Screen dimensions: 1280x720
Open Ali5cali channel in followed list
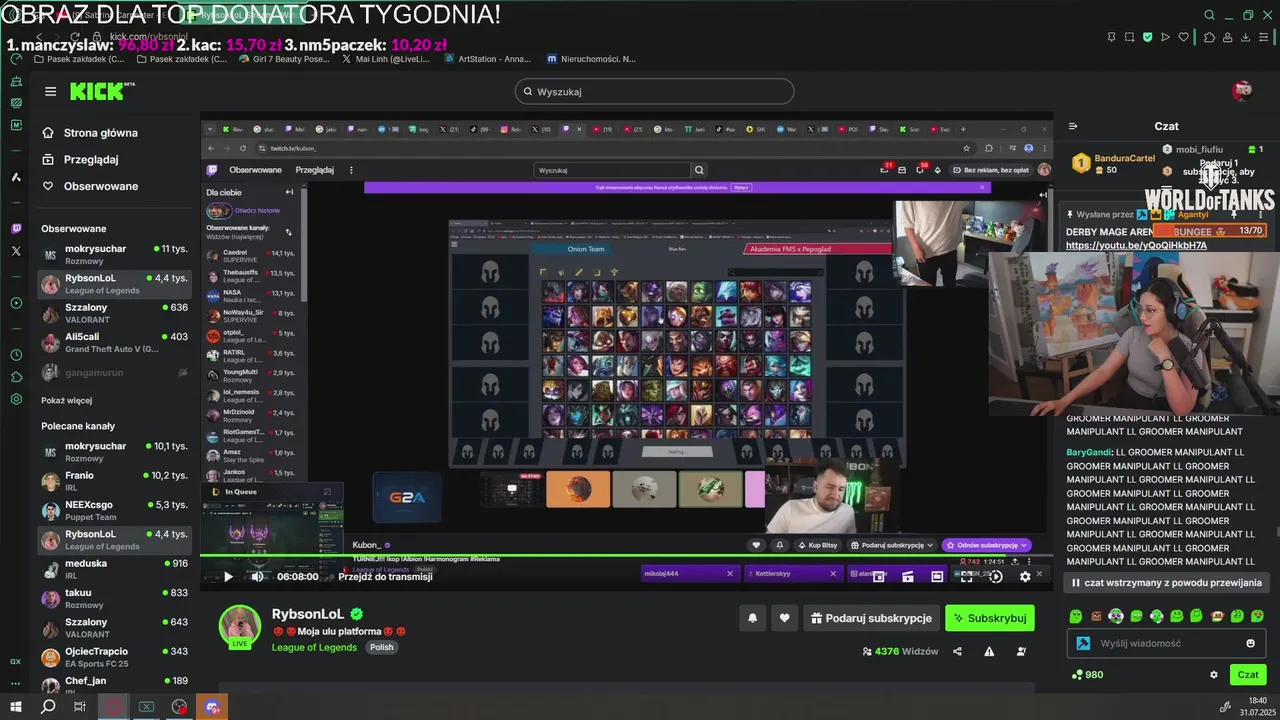point(114,342)
